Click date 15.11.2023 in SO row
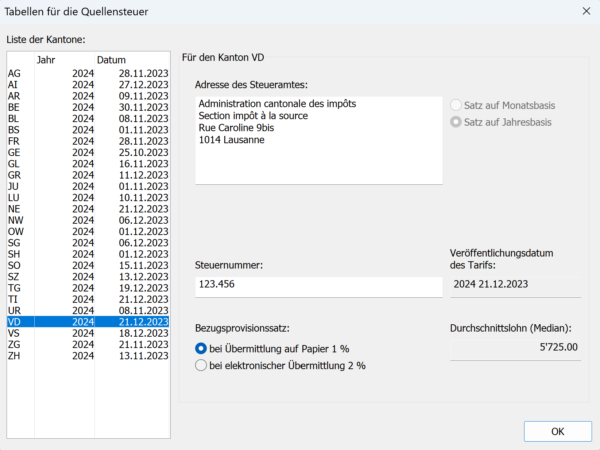The height and width of the screenshot is (450, 600). click(143, 265)
